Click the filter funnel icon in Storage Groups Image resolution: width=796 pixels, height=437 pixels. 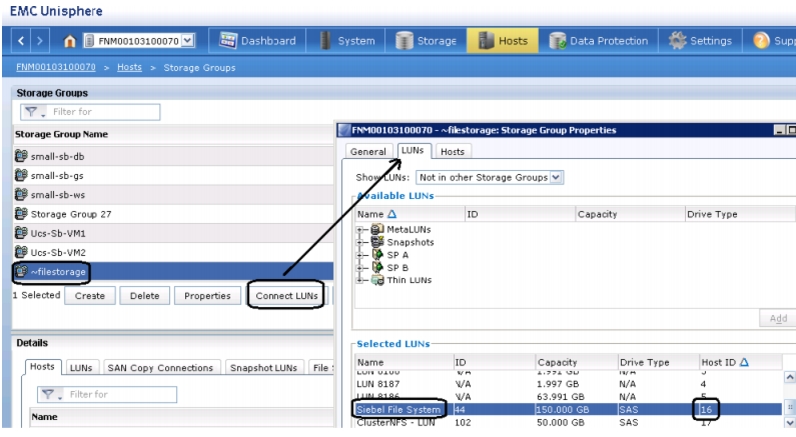click(32, 112)
